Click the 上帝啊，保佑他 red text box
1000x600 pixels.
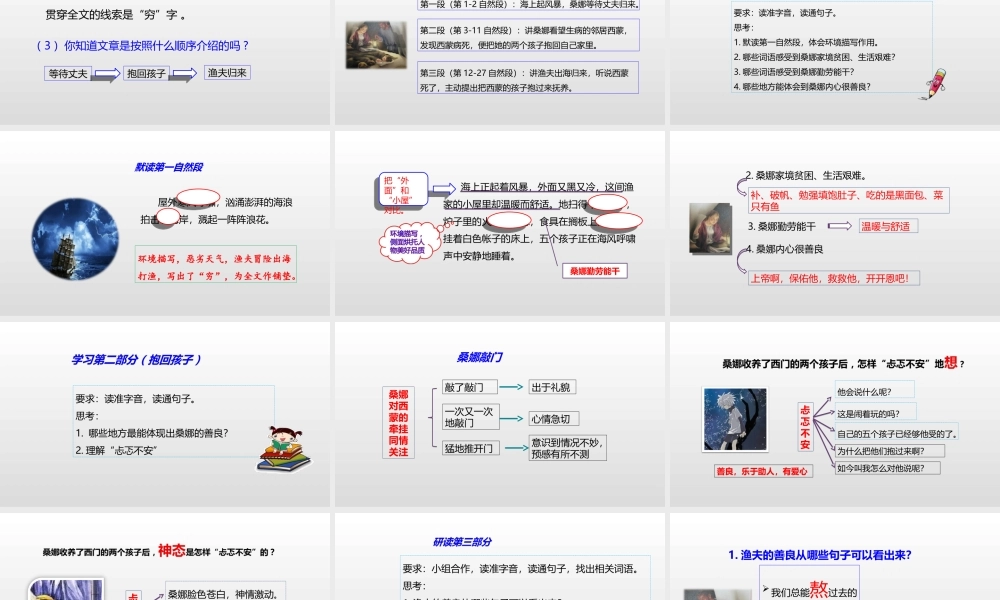(x=833, y=278)
